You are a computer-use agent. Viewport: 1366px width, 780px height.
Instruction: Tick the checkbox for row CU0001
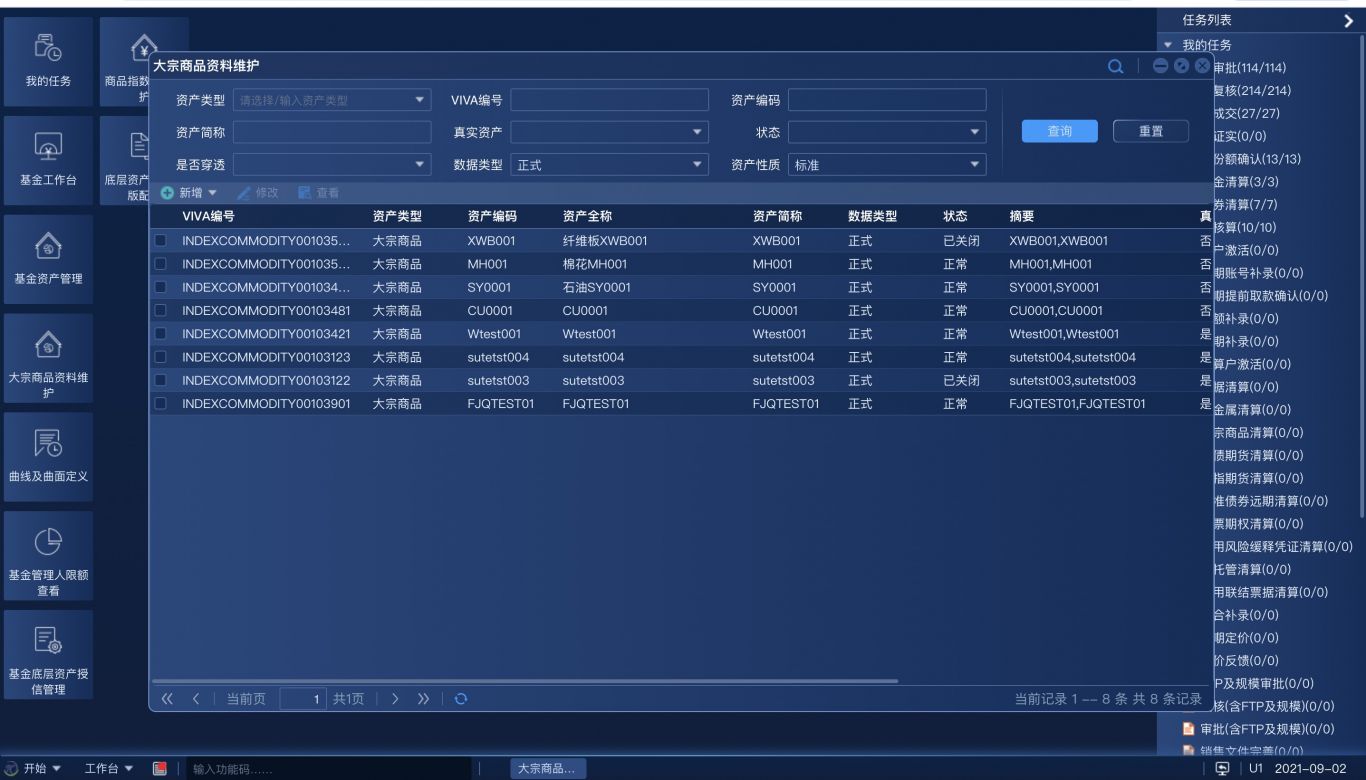(x=161, y=311)
